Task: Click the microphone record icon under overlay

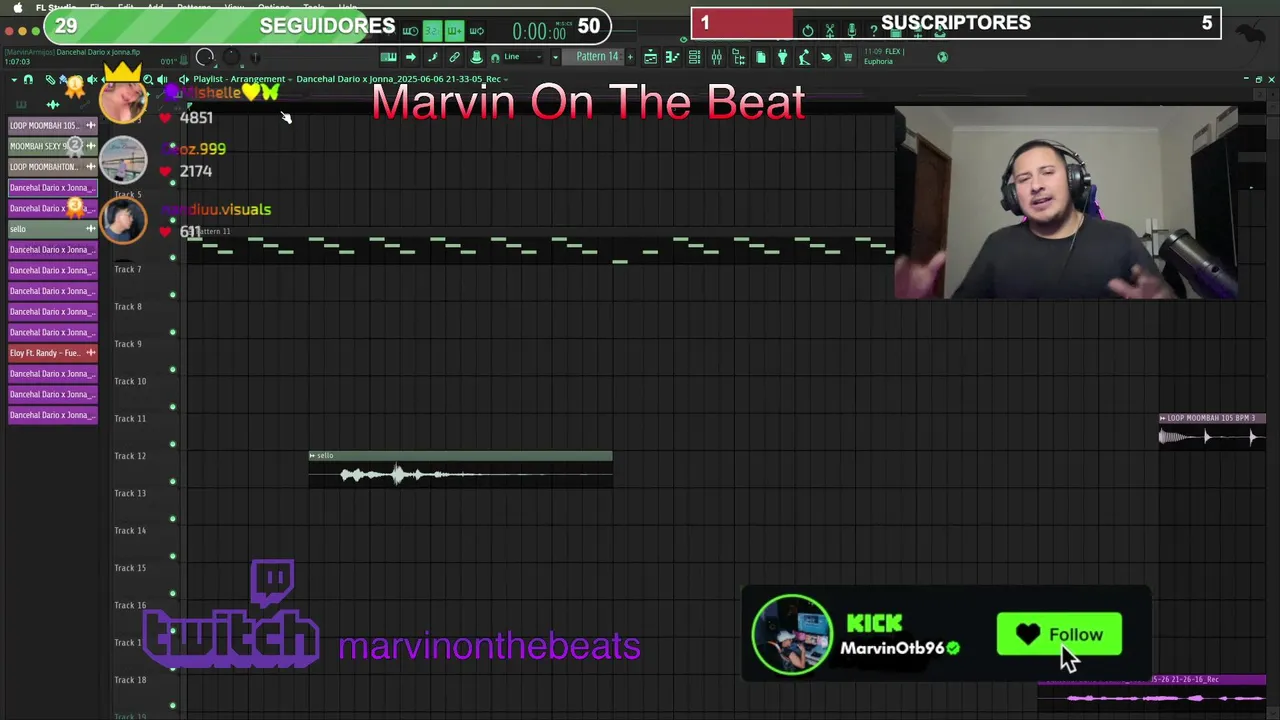Action: pyautogui.click(x=851, y=30)
